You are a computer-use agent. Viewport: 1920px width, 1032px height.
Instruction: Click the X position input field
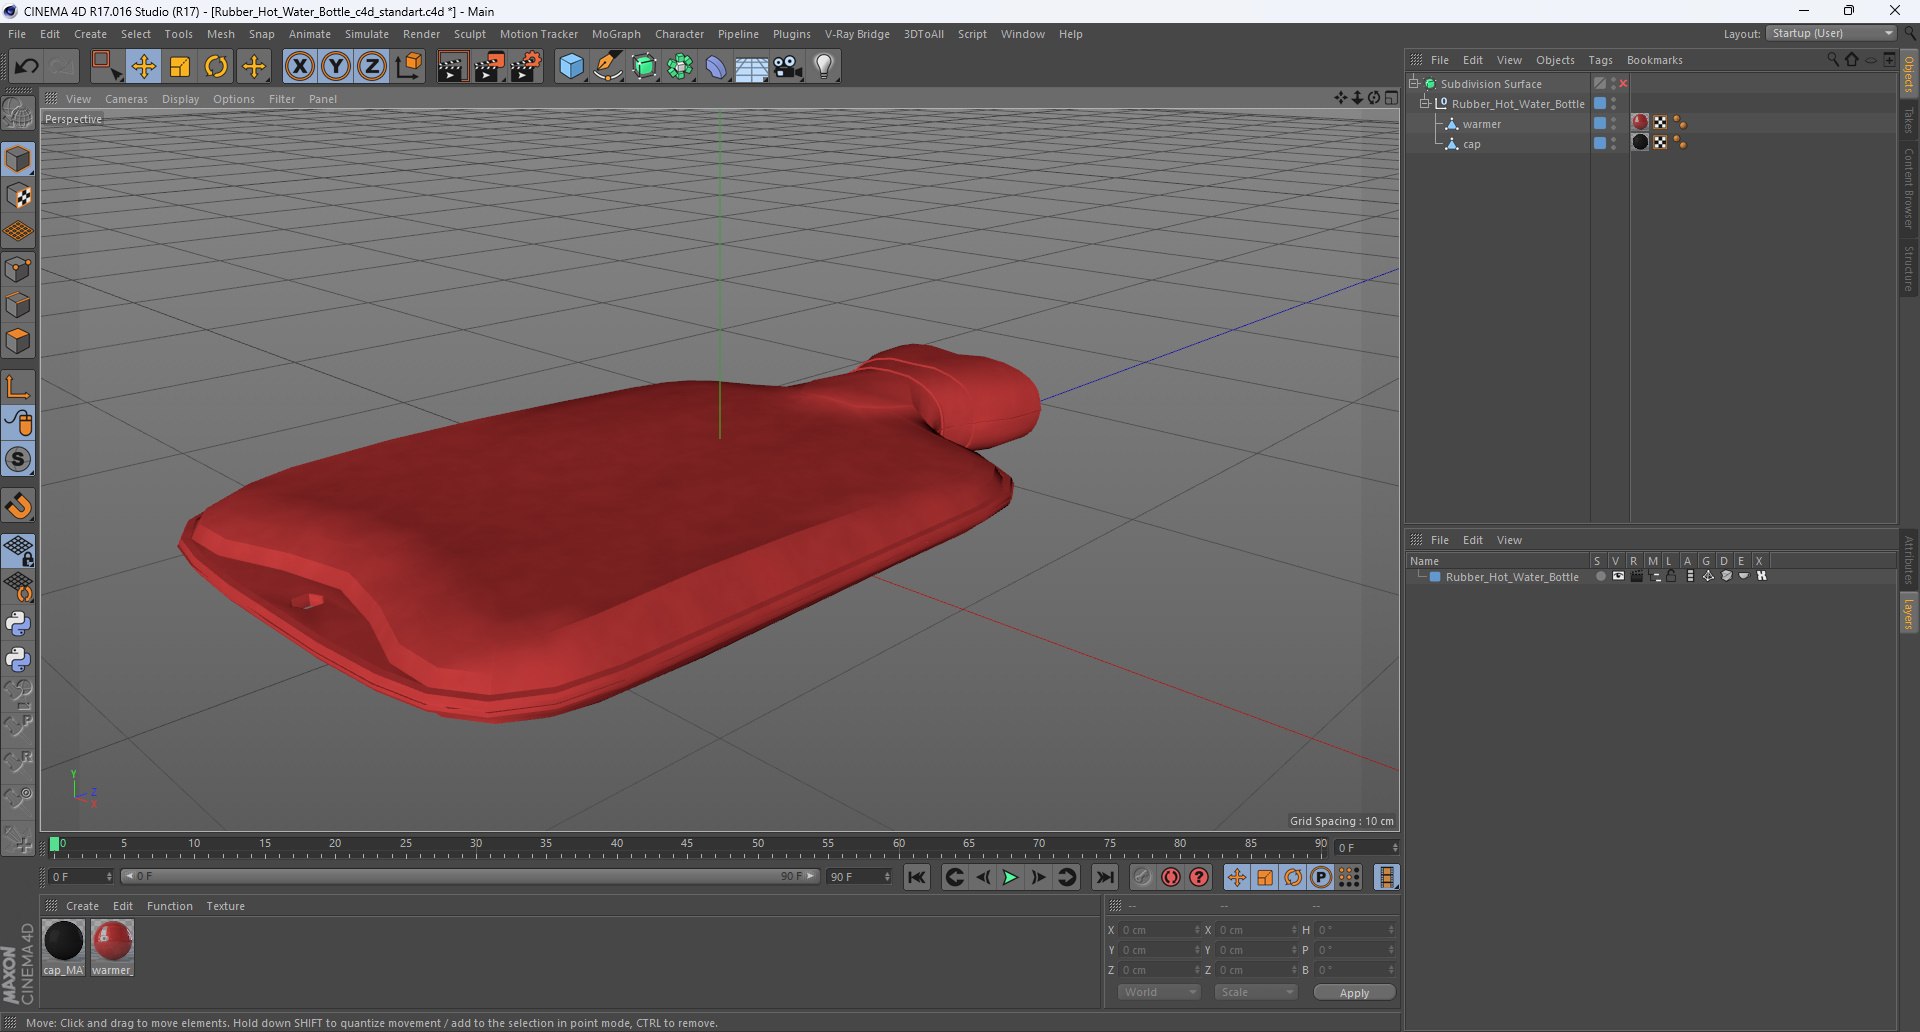(1158, 930)
